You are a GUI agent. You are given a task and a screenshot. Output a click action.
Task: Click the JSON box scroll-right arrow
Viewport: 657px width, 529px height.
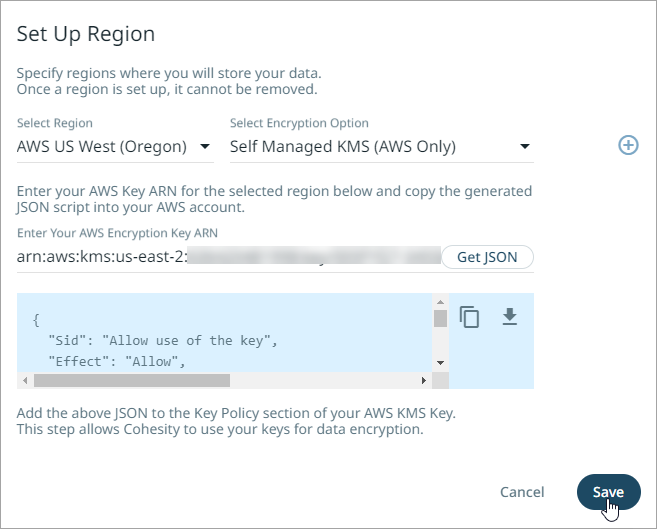click(423, 380)
